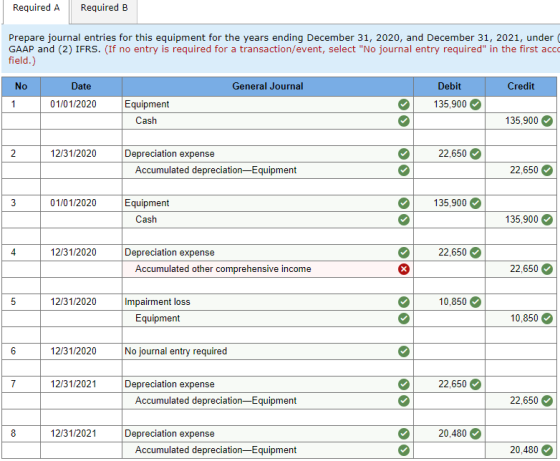This screenshot has height=461, width=560.
Task: Open the Cash account field in entry 3
Action: click(268, 220)
